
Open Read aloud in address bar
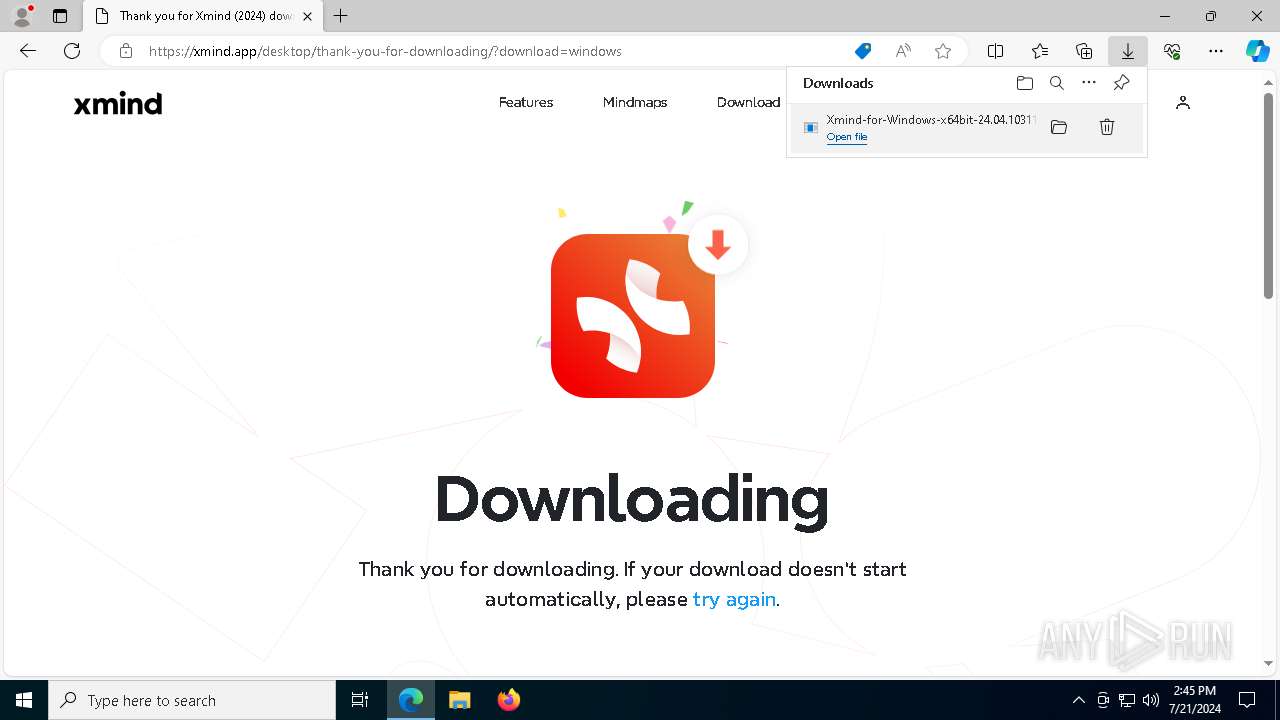(903, 51)
